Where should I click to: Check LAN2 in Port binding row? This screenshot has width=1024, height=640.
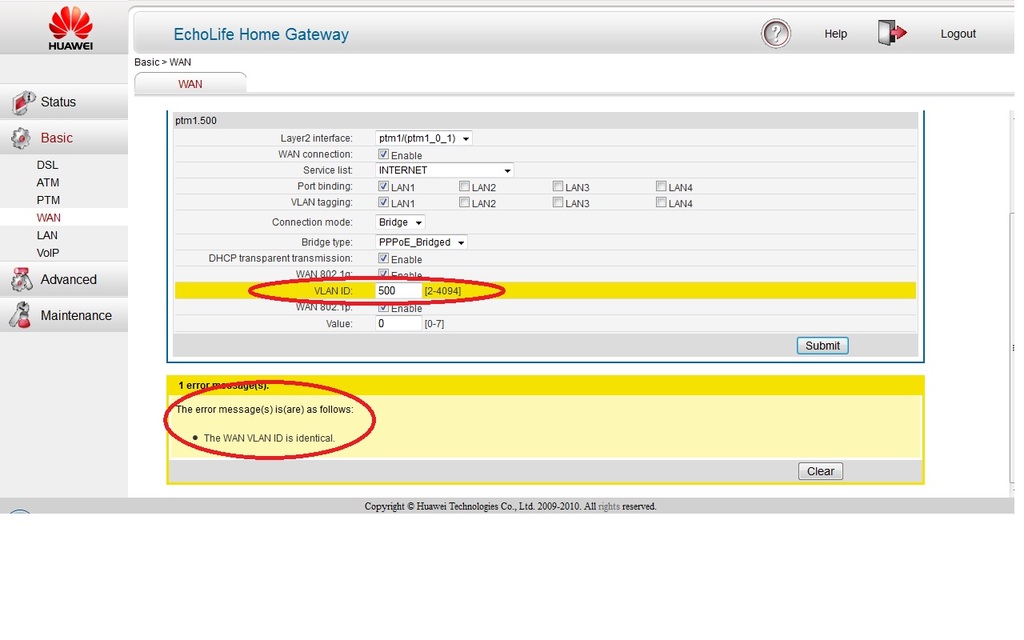pyautogui.click(x=465, y=187)
